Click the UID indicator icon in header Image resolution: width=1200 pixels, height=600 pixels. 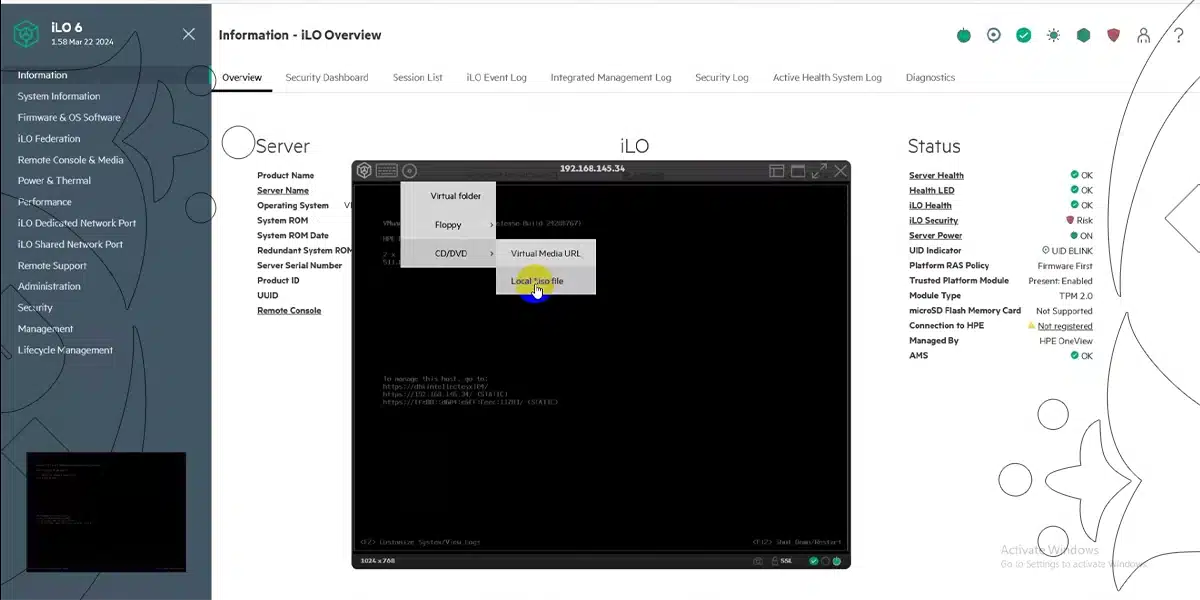[x=993, y=35]
